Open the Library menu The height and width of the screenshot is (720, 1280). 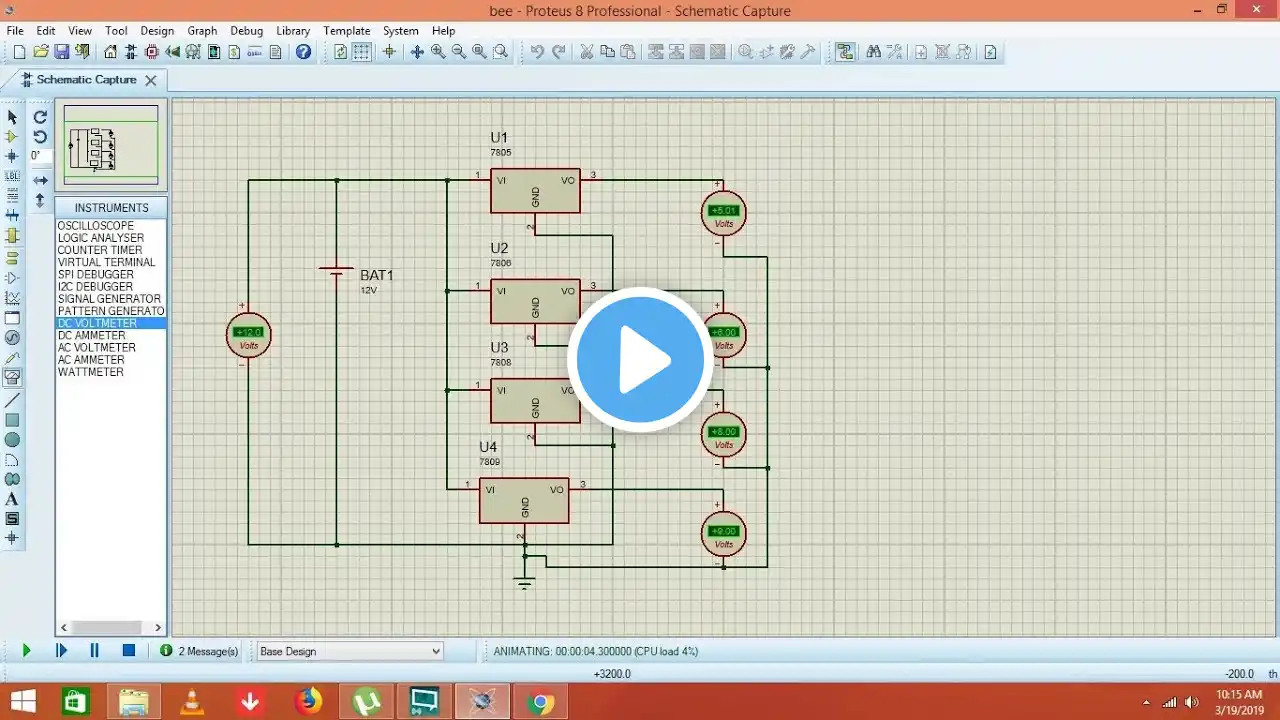coord(292,31)
